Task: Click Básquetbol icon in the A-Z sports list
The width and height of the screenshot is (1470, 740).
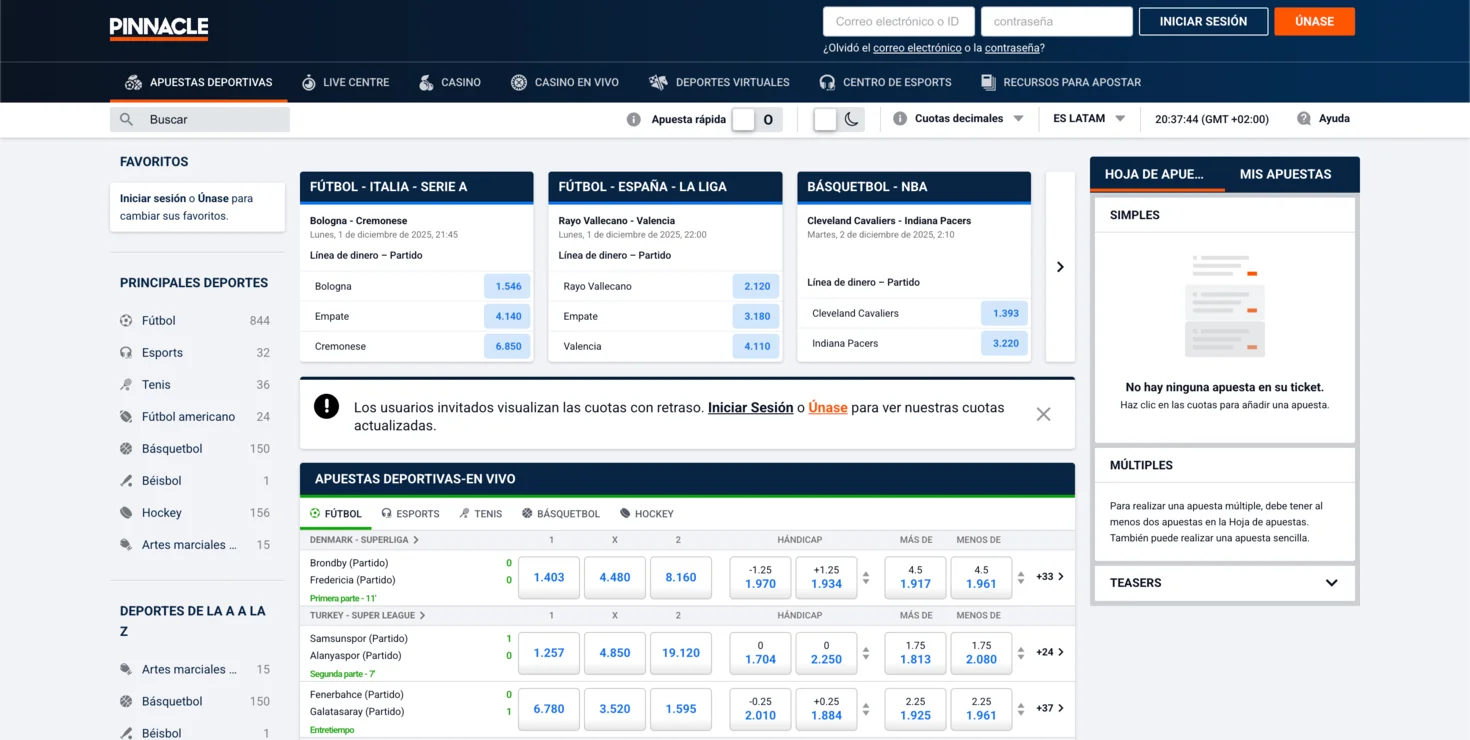Action: click(126, 702)
